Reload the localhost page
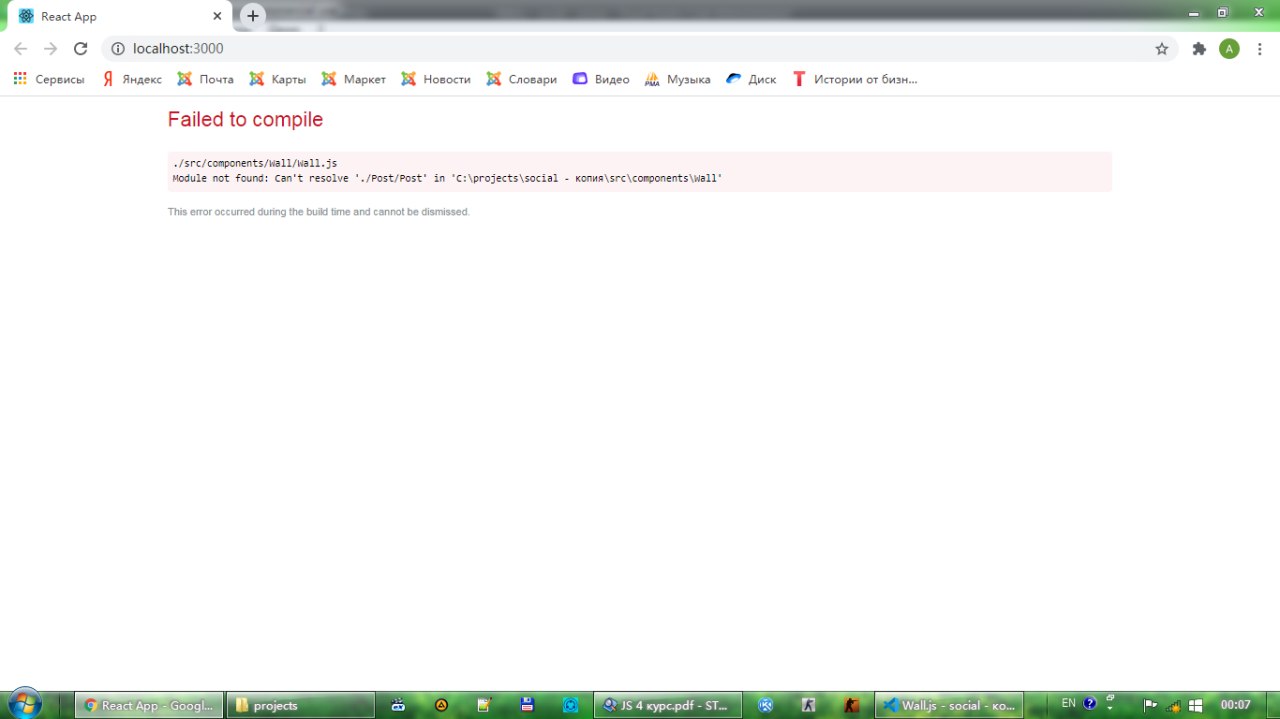This screenshot has height=719, width=1280. pyautogui.click(x=81, y=48)
